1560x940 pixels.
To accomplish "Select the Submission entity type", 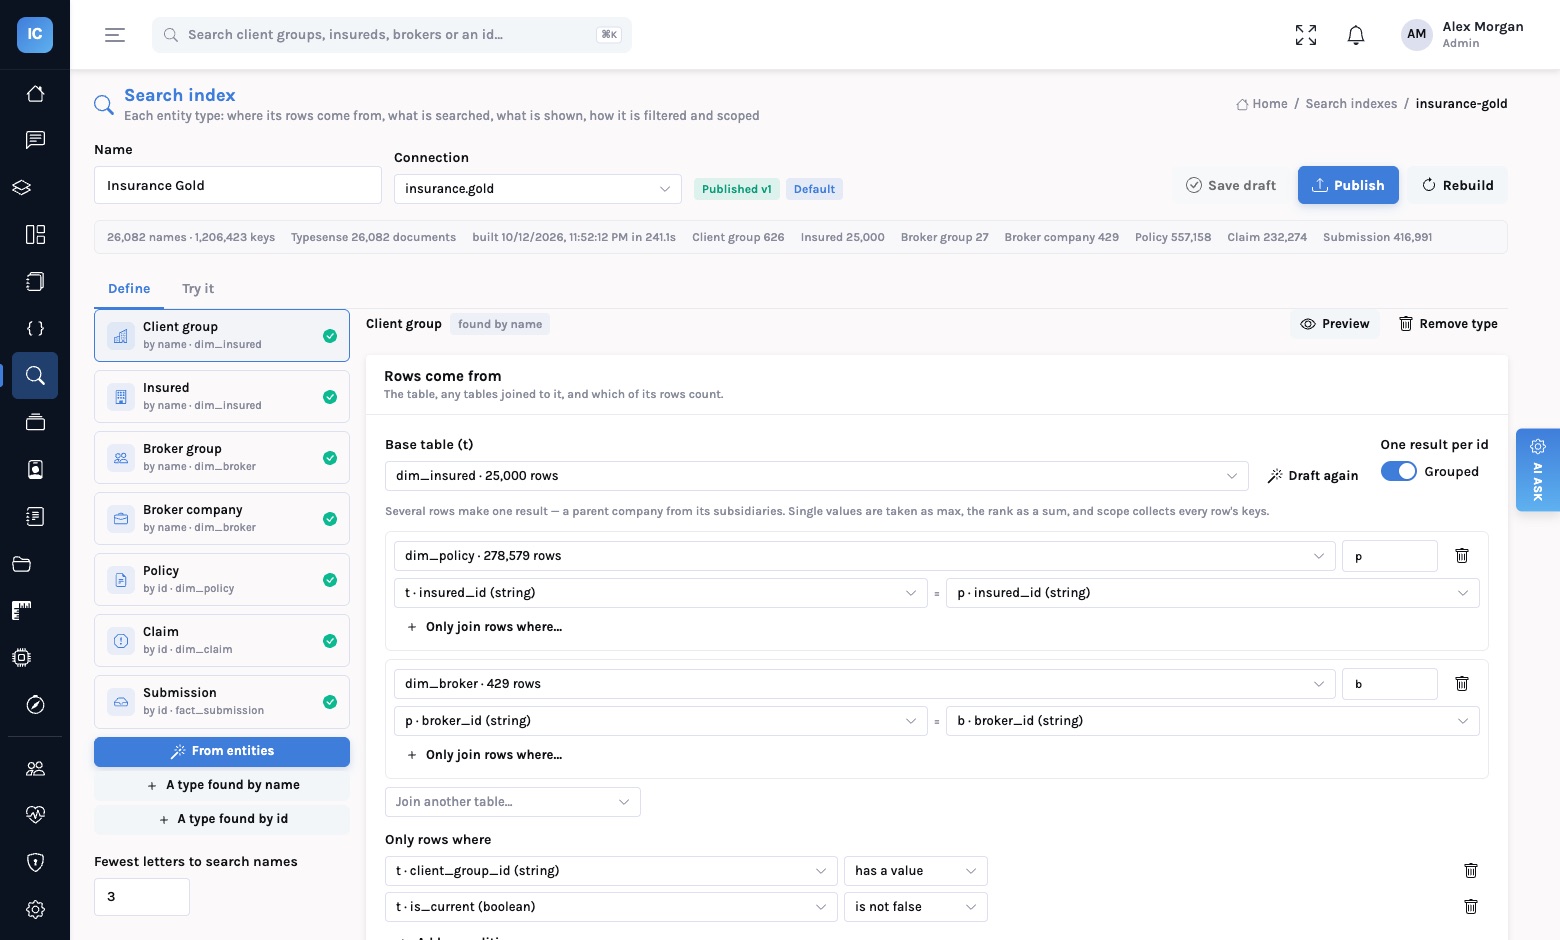I will [x=222, y=702].
